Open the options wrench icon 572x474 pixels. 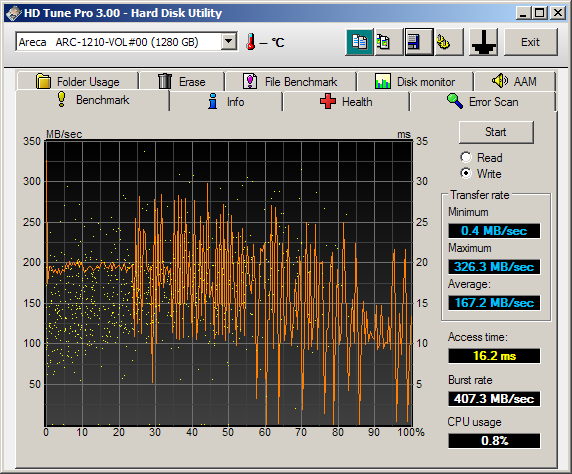click(449, 42)
